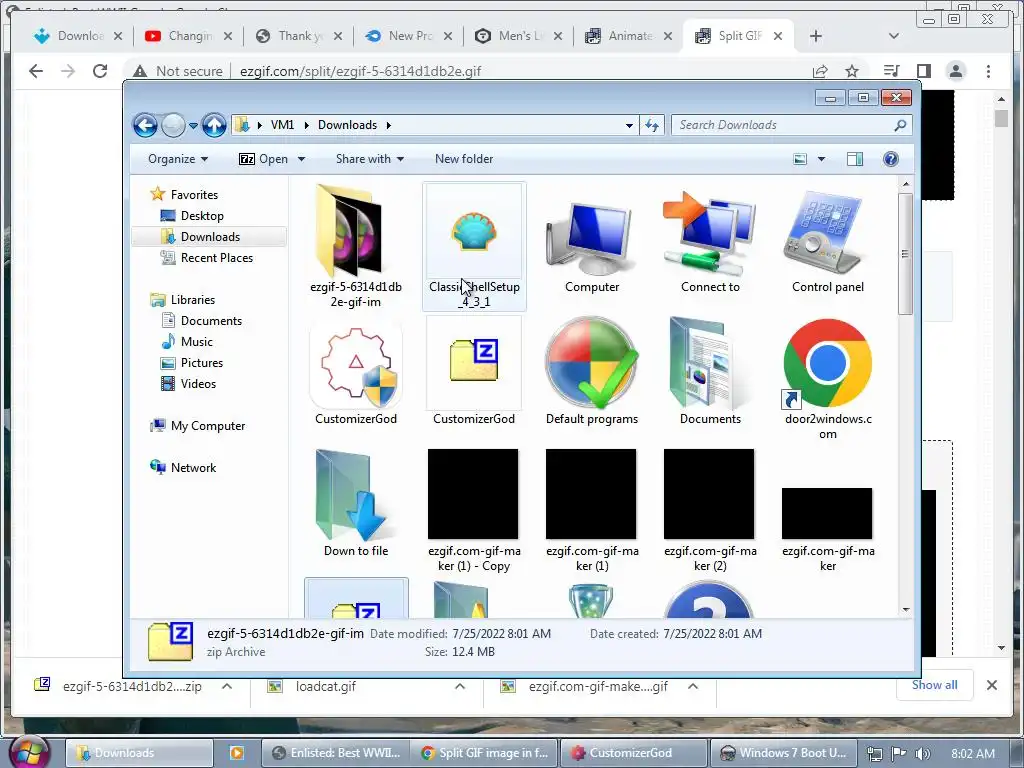Screen dimensions: 1024x768
Task: Toggle the preview pane button
Action: tap(854, 159)
